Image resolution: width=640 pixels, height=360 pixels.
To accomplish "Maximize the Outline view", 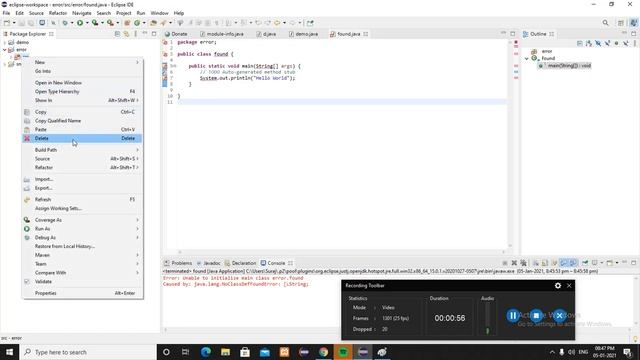I will 633,33.
